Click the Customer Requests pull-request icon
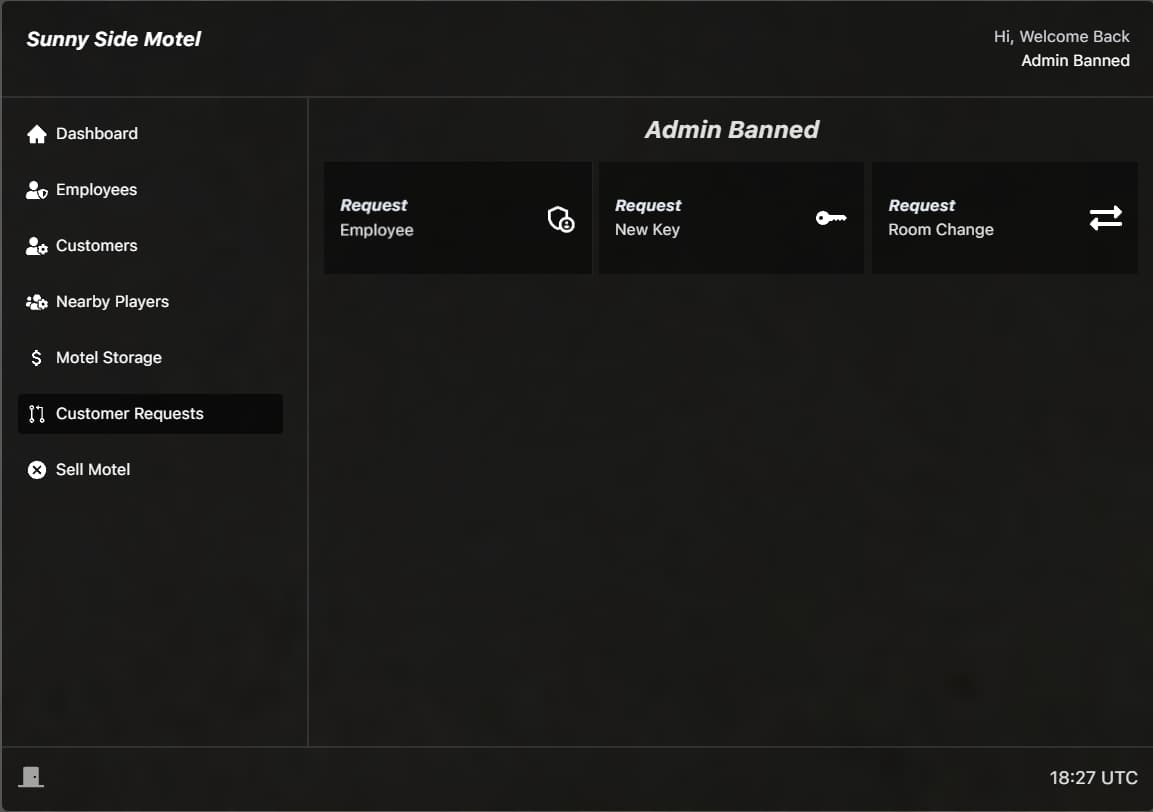This screenshot has width=1153, height=812. [37, 413]
